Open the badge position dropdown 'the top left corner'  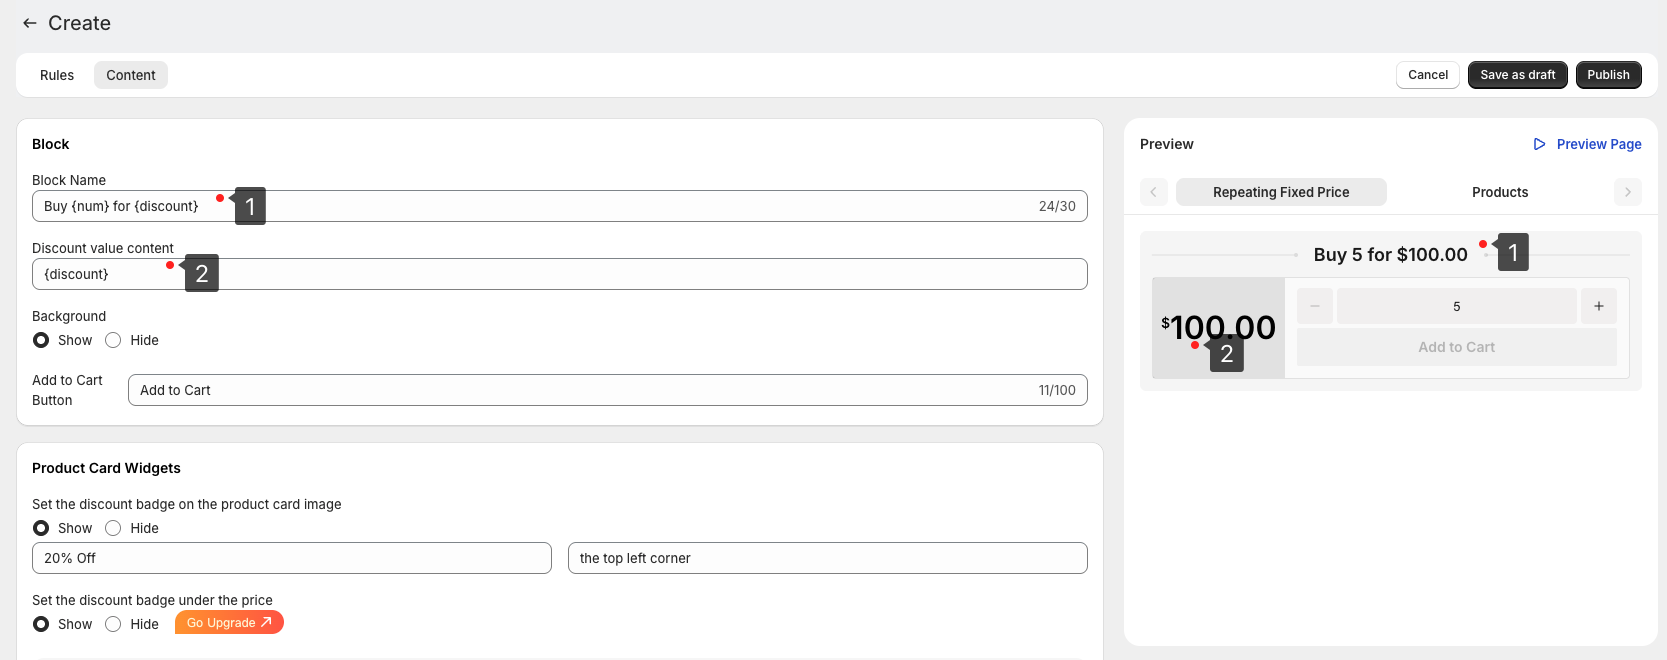pos(827,558)
